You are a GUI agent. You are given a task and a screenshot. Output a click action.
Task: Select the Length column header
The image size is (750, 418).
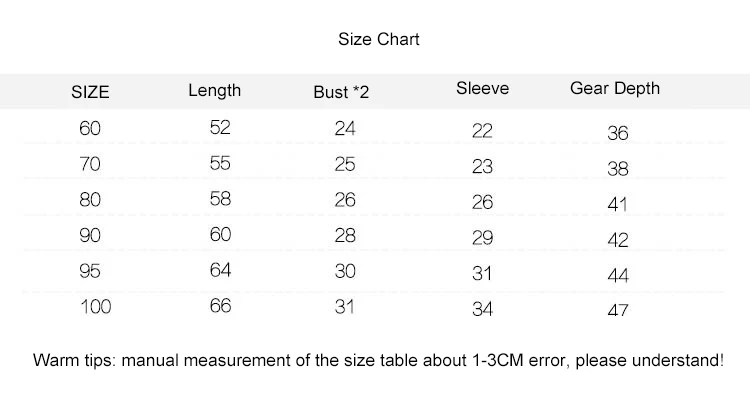(214, 90)
